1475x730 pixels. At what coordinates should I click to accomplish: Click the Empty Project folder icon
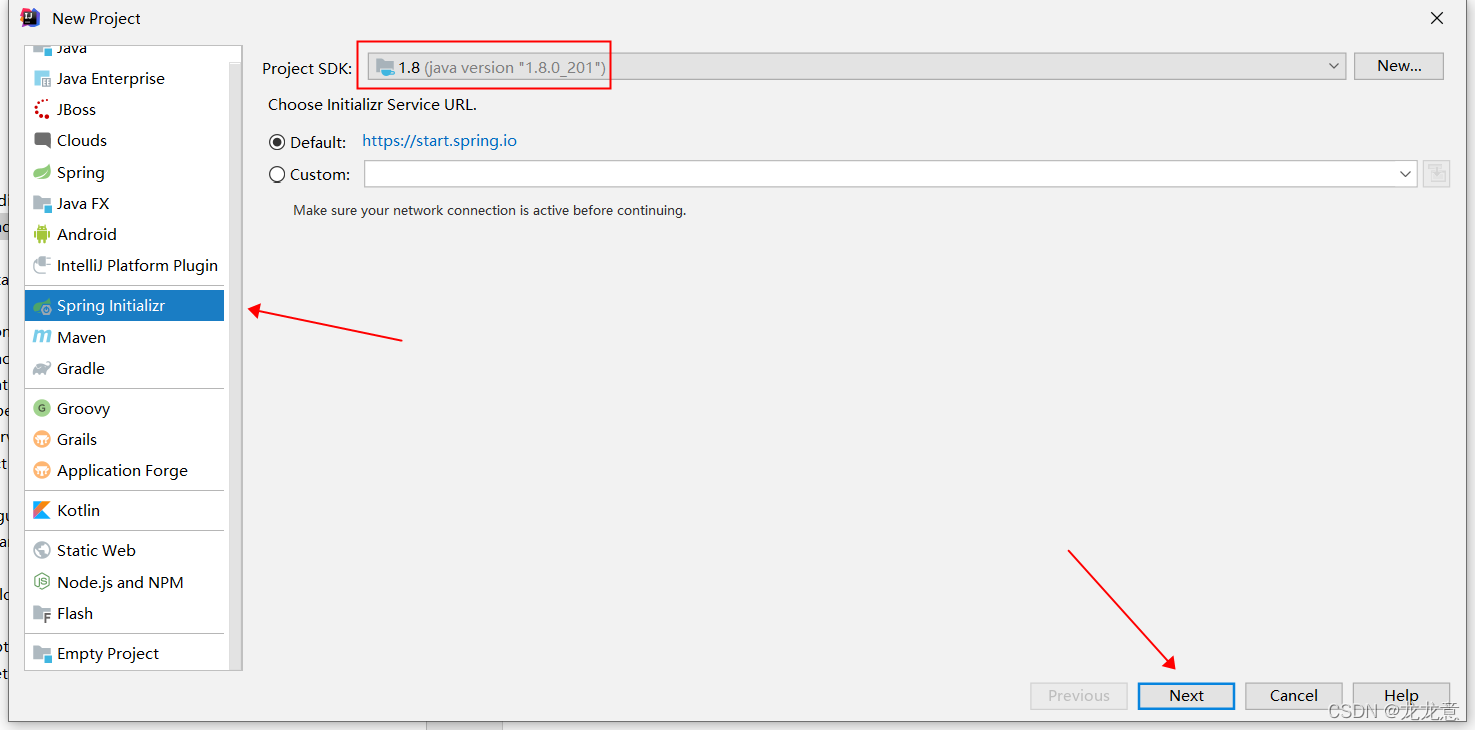click(42, 653)
